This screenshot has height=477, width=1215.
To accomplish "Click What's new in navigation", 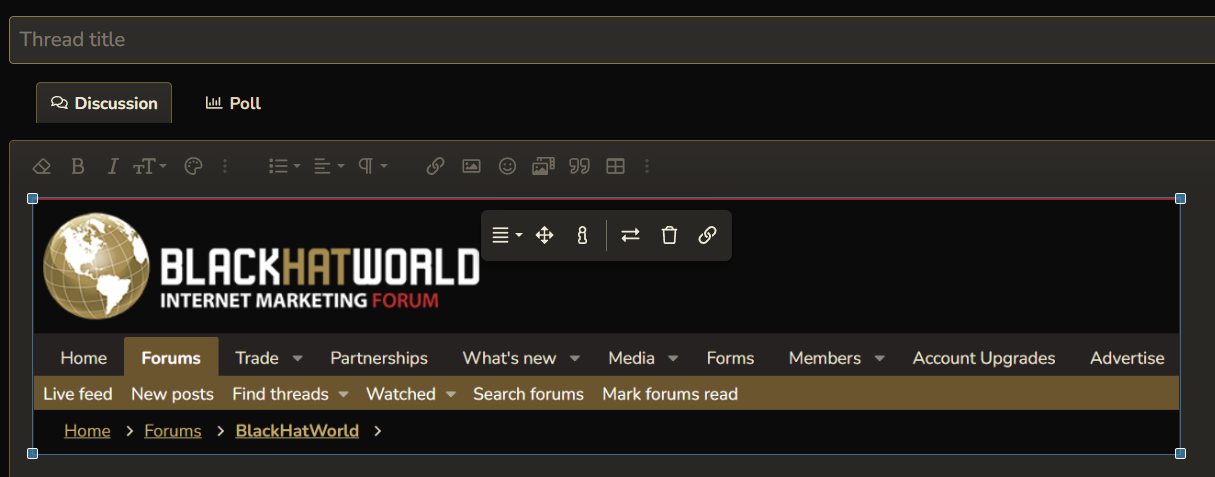I will (x=509, y=358).
